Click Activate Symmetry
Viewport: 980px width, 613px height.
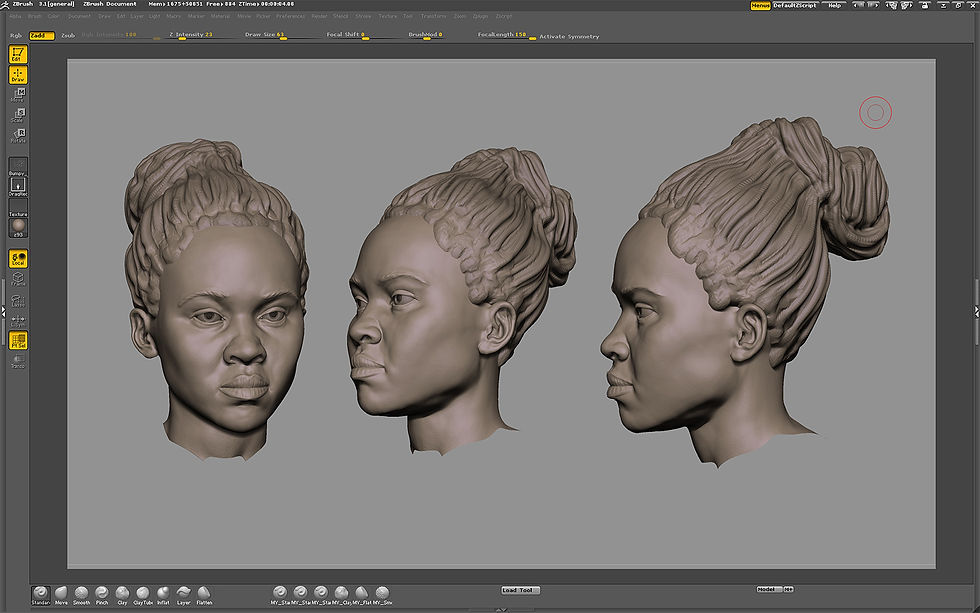click(x=569, y=36)
